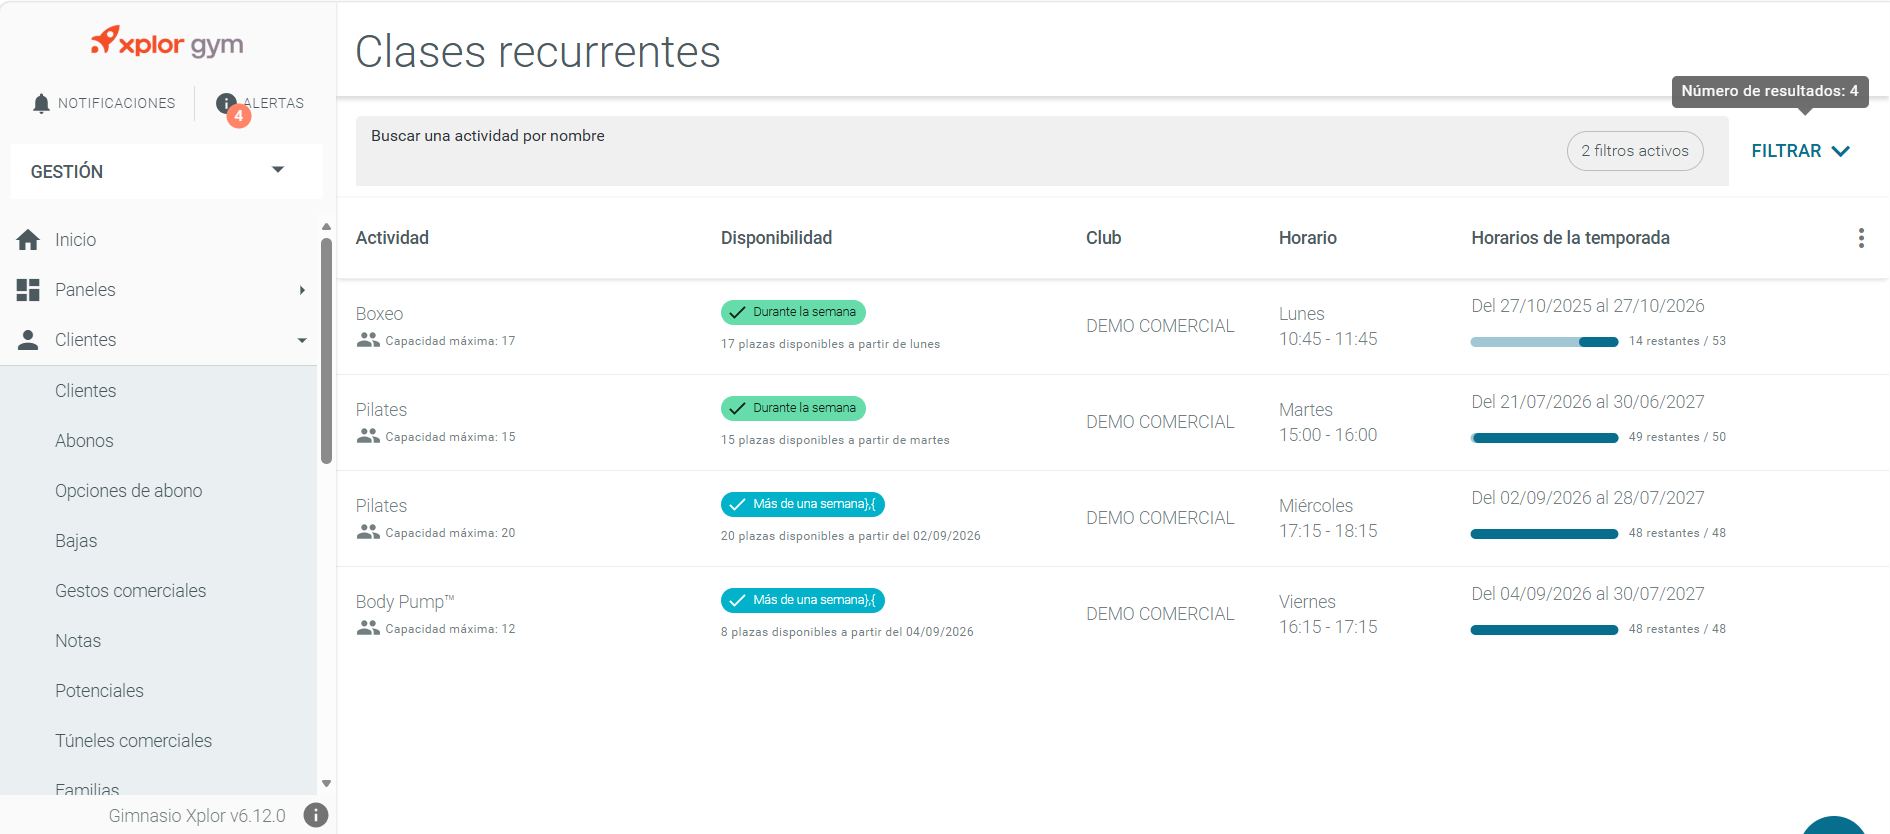Viewport: 1890px width, 834px height.
Task: Click the Número de resultados: 4 tooltip
Action: coord(1770,91)
